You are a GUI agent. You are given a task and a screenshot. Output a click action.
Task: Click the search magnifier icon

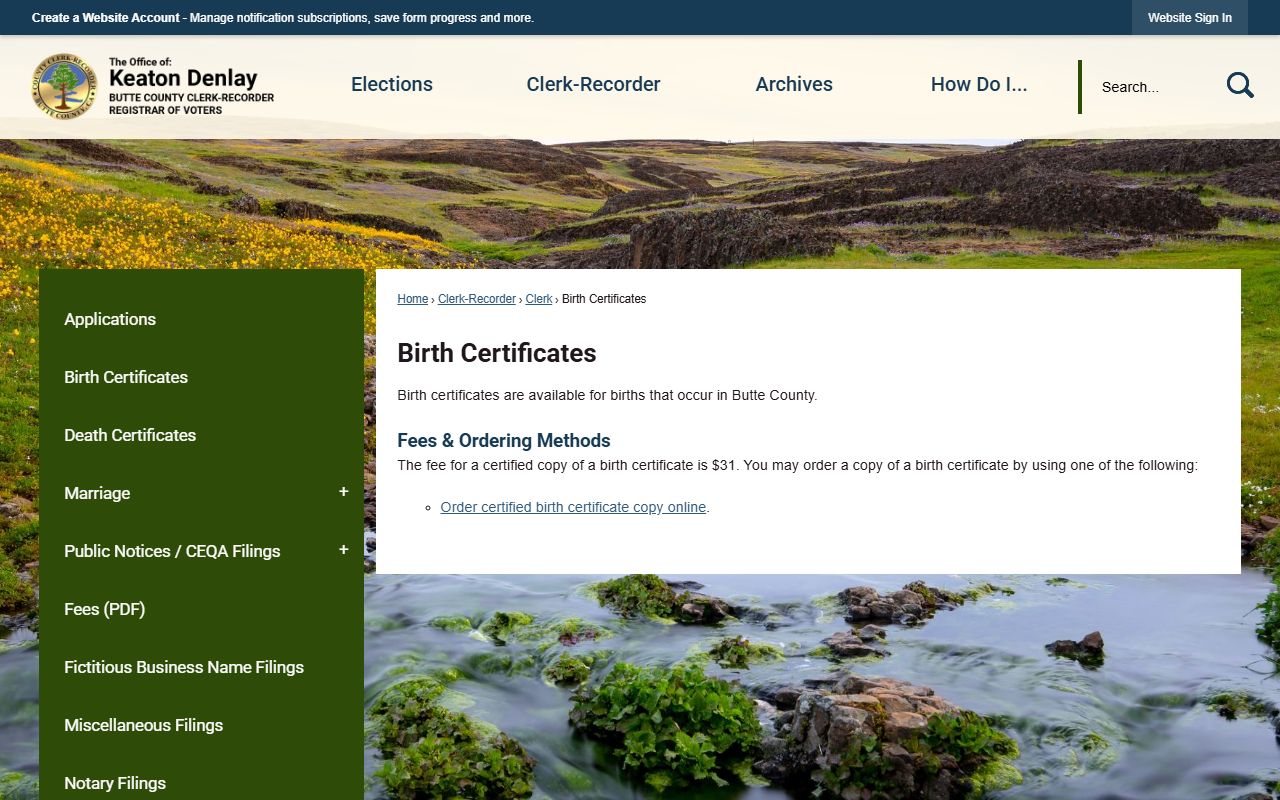pos(1240,86)
